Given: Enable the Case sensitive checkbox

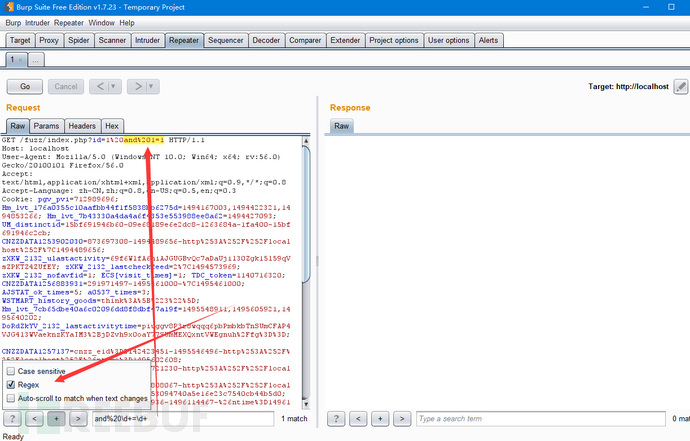Looking at the screenshot, I should pos(11,371).
